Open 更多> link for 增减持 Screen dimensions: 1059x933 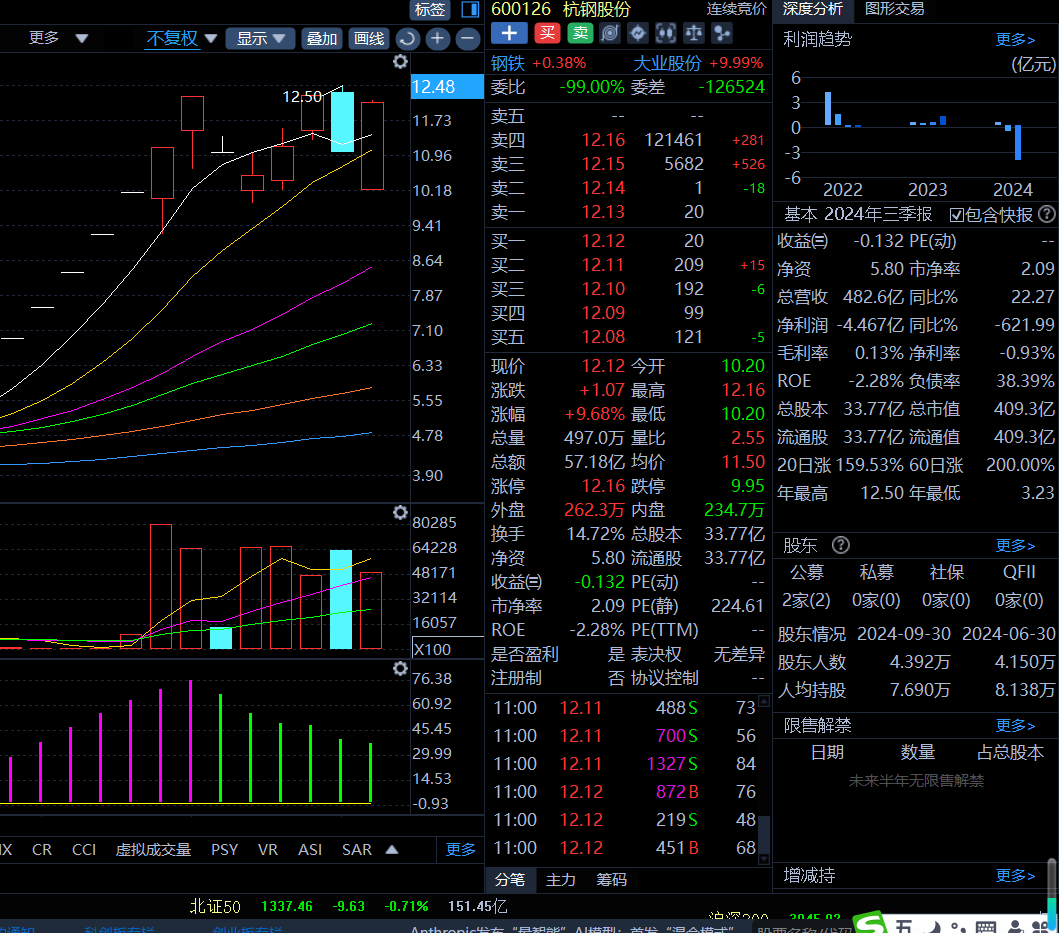(1015, 876)
